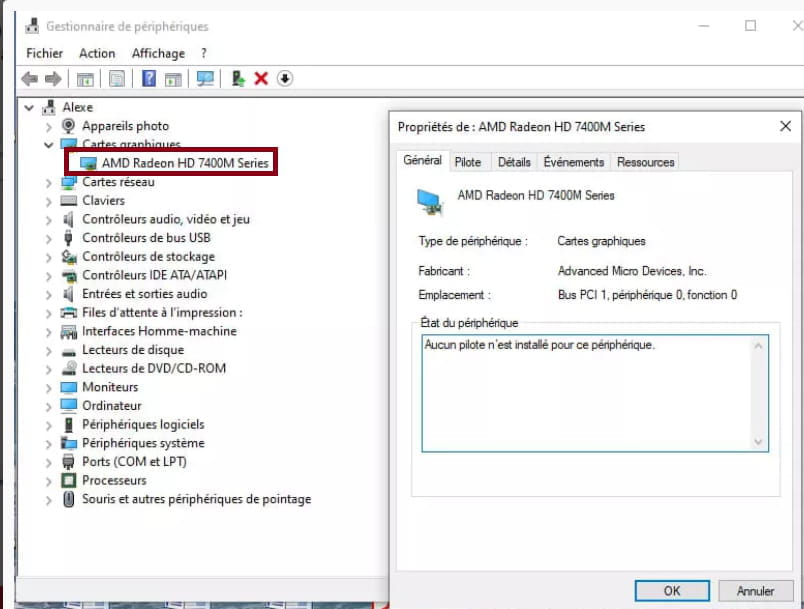Click the Properties sheet toolbar icon

(117, 79)
